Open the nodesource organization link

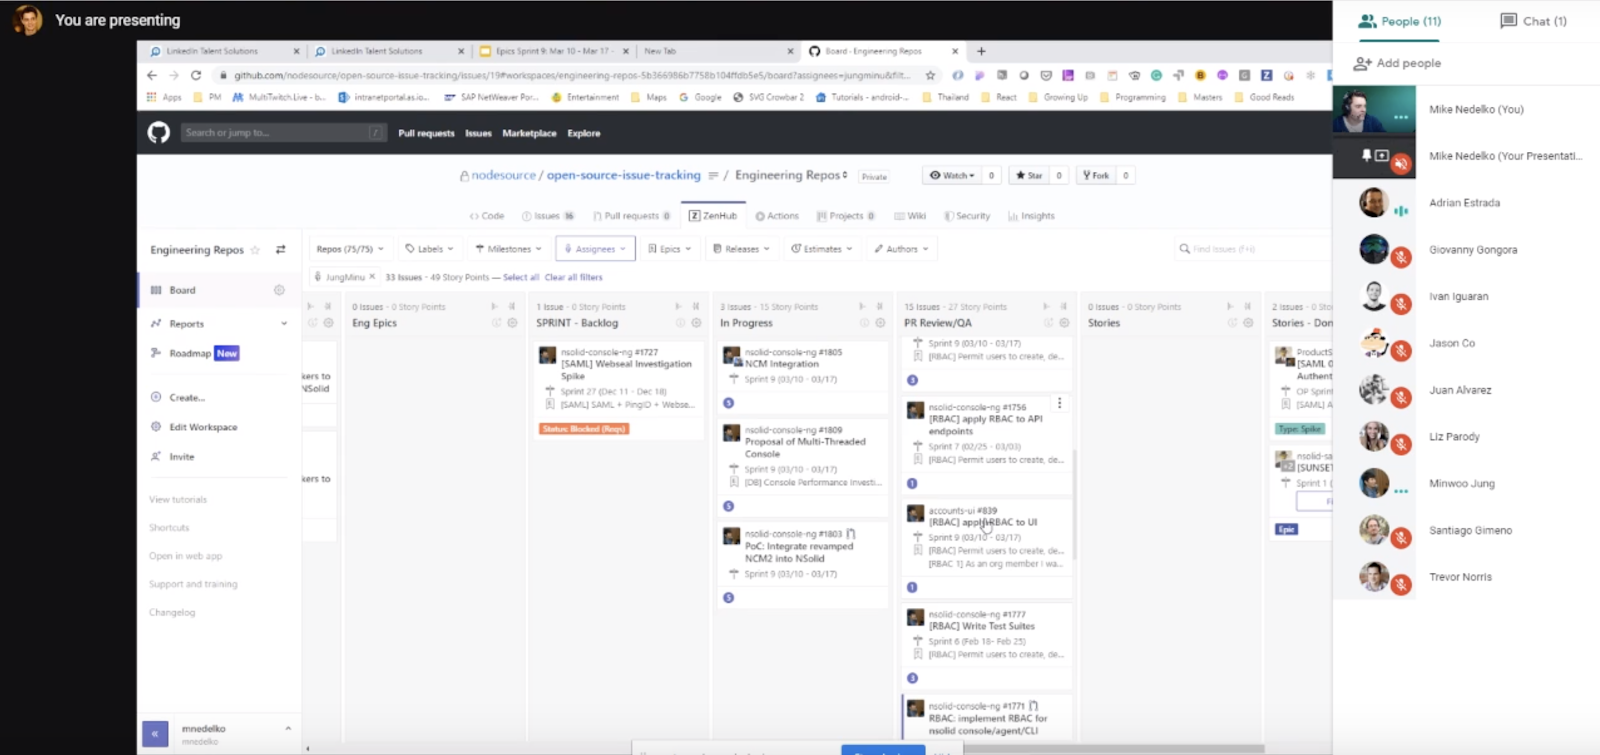coord(504,175)
